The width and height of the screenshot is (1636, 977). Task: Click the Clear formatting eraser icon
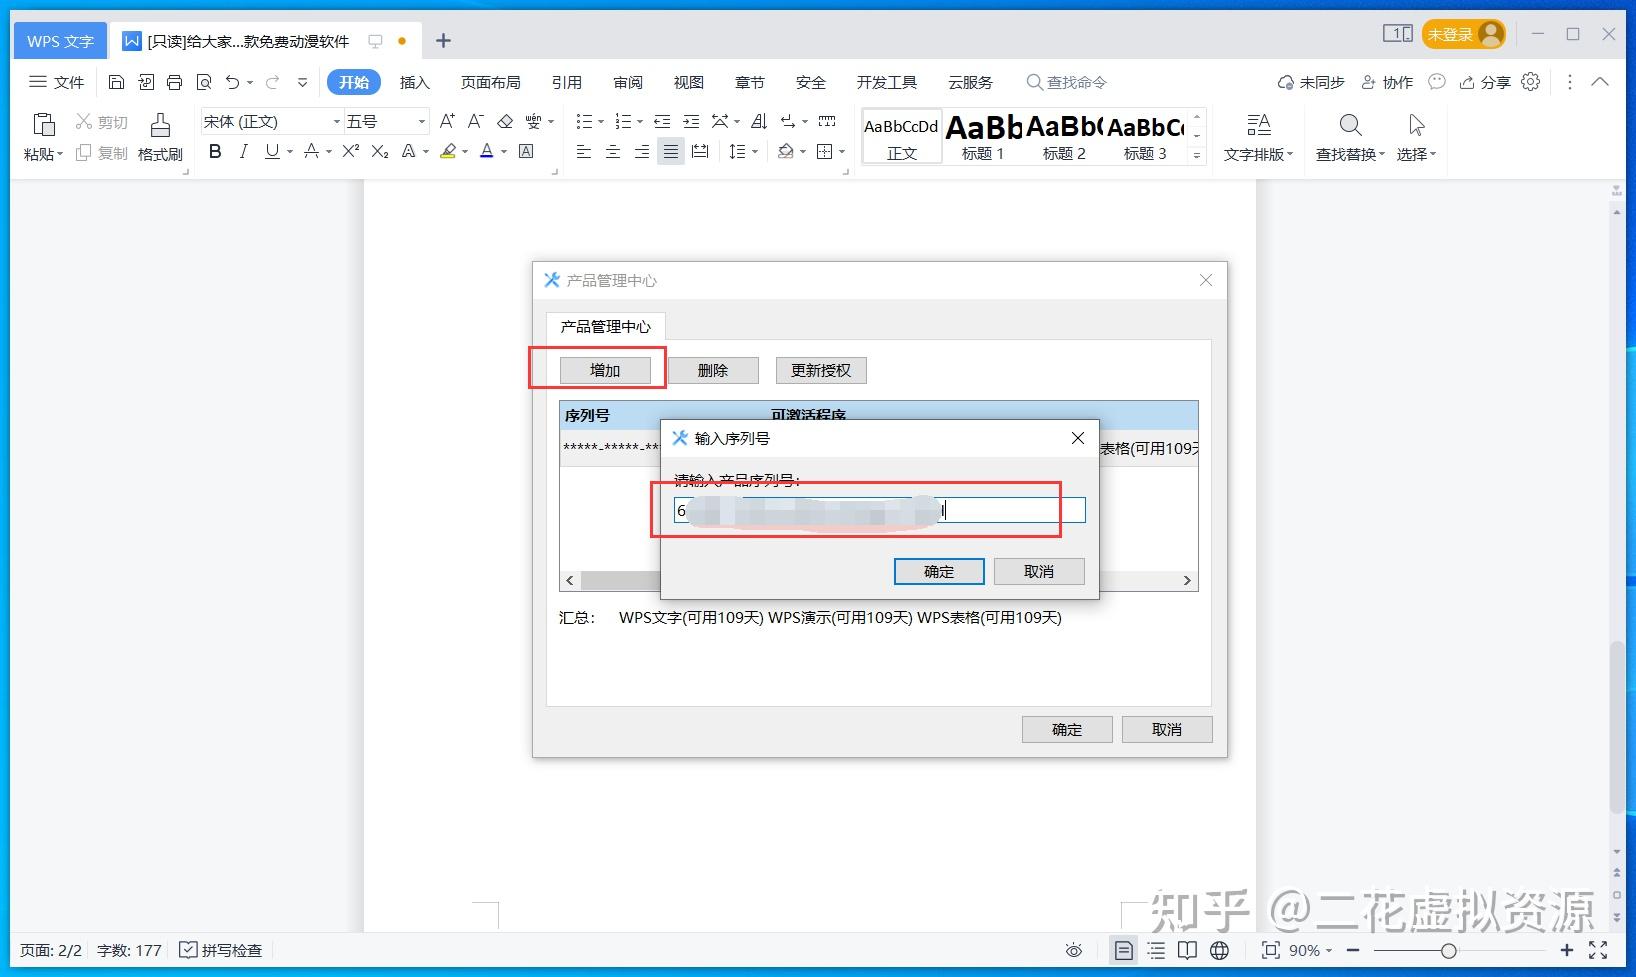pos(505,121)
